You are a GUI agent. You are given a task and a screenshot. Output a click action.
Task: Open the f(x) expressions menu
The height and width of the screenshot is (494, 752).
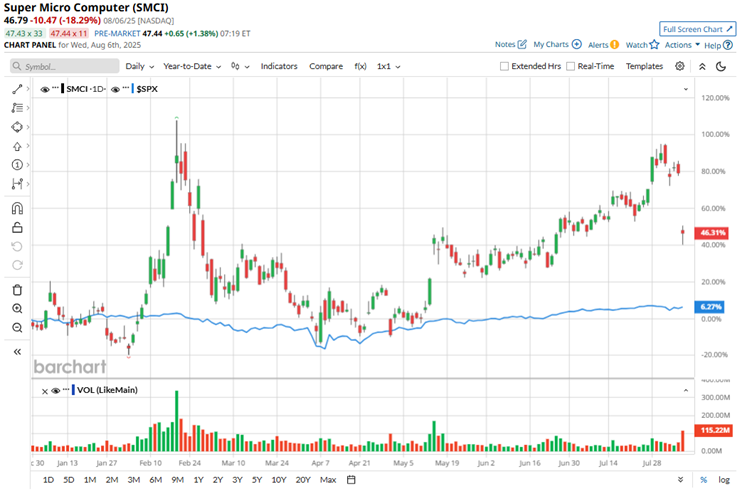click(360, 66)
